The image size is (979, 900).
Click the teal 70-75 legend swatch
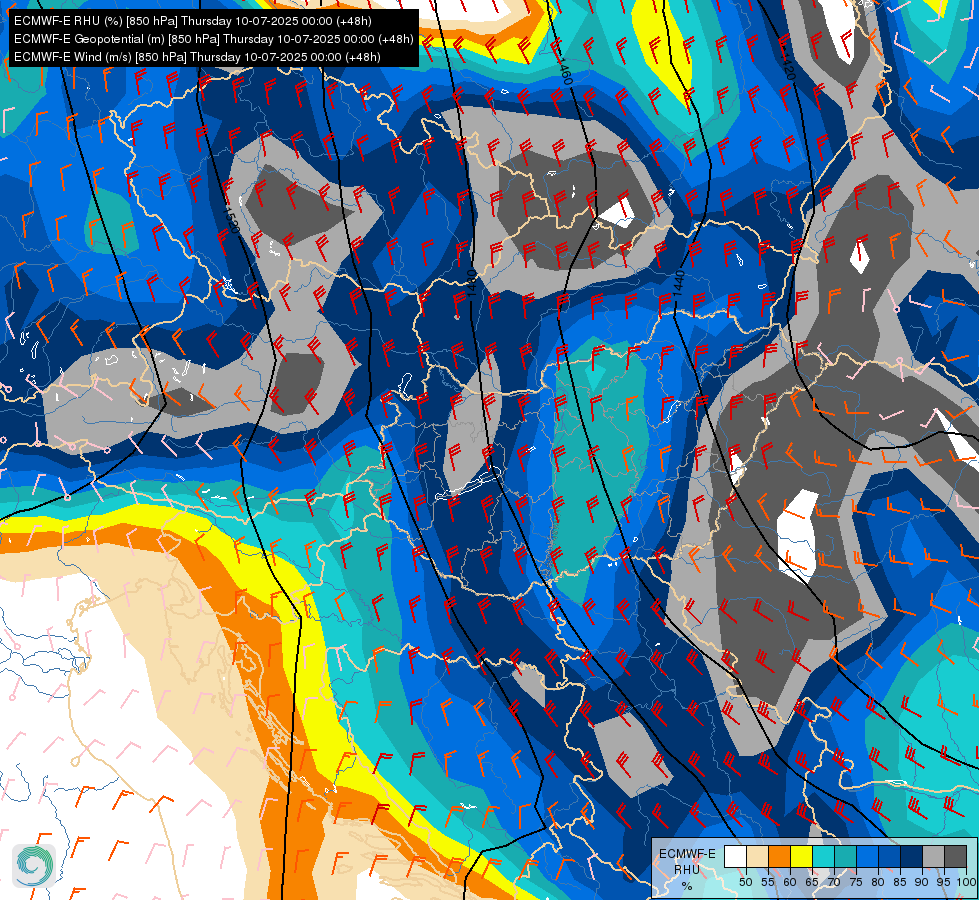coord(845,856)
